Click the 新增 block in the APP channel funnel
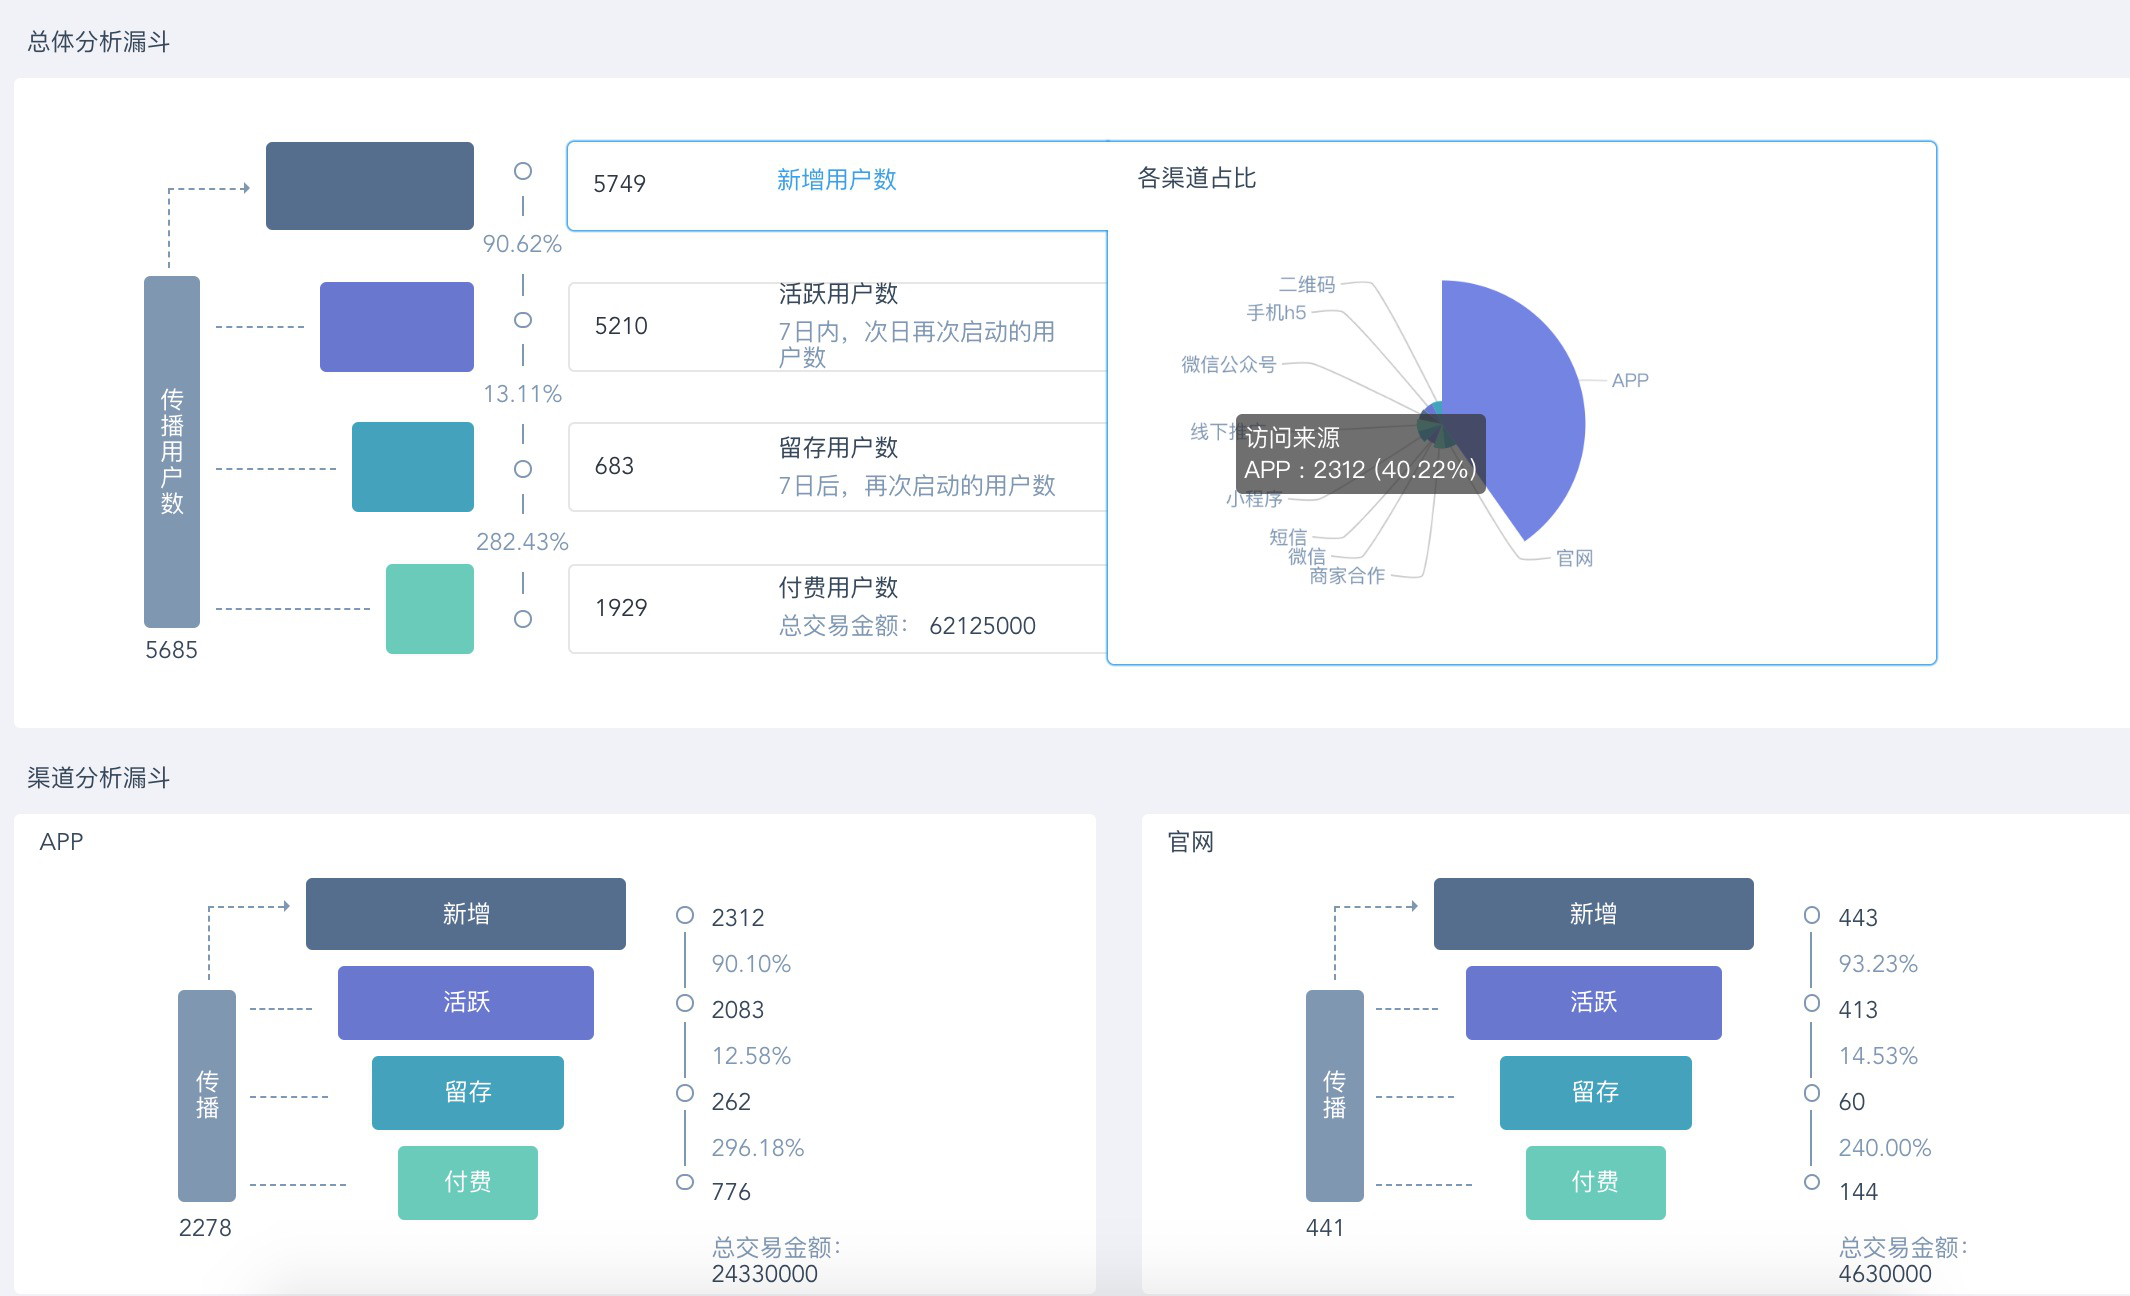This screenshot has height=1296, width=2130. (465, 914)
